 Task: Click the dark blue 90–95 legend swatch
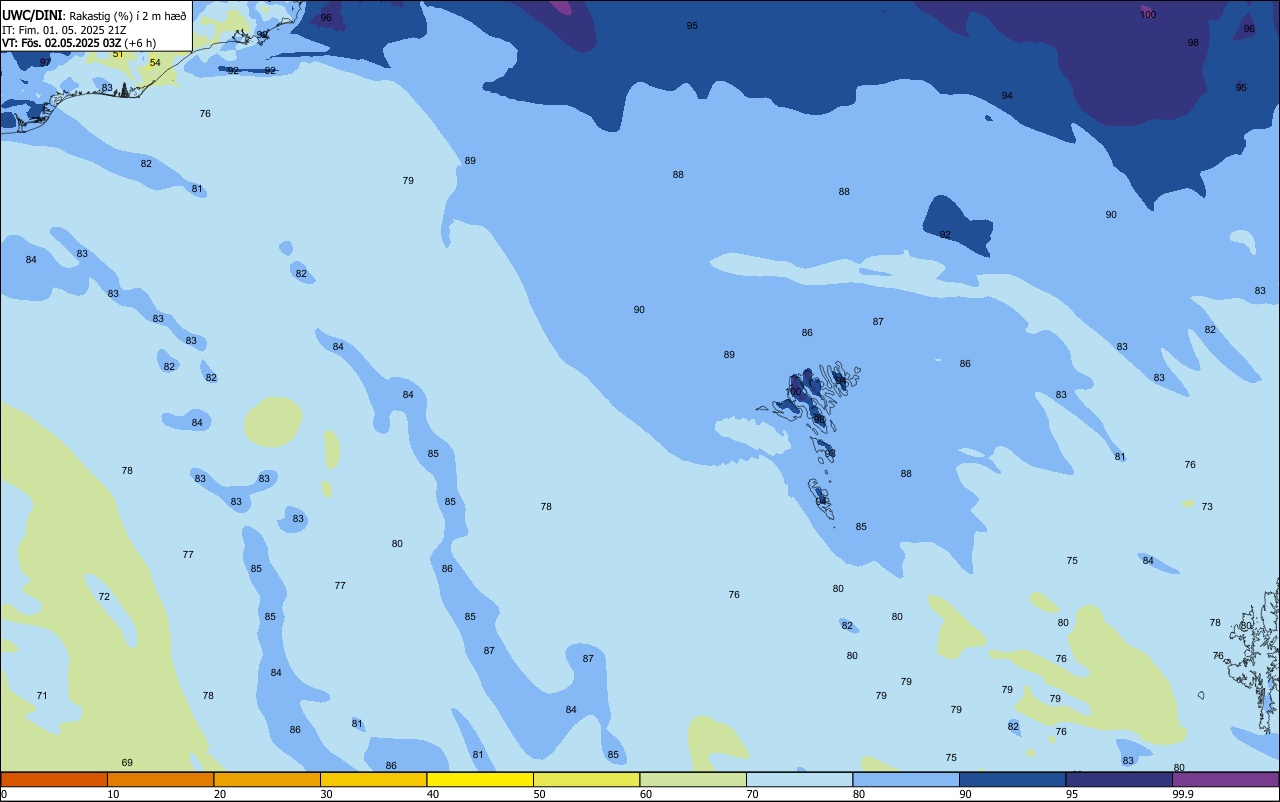point(1012,779)
